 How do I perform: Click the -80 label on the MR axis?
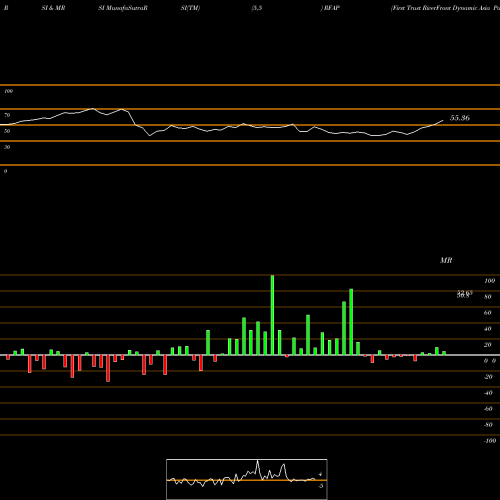pyautogui.click(x=488, y=425)
